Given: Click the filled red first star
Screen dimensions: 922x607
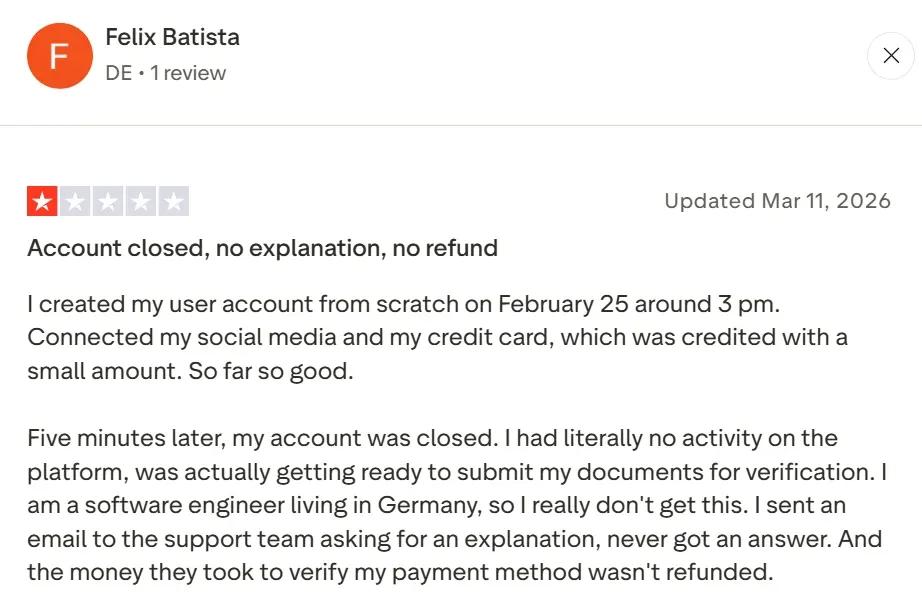Looking at the screenshot, I should point(43,202).
